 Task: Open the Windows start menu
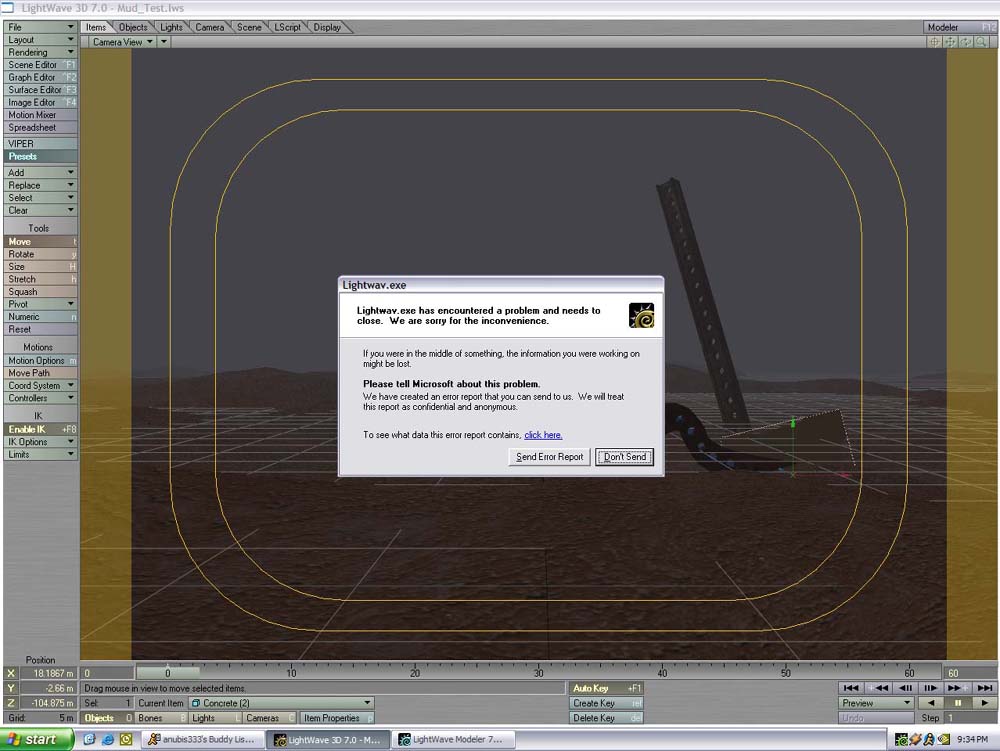36,740
